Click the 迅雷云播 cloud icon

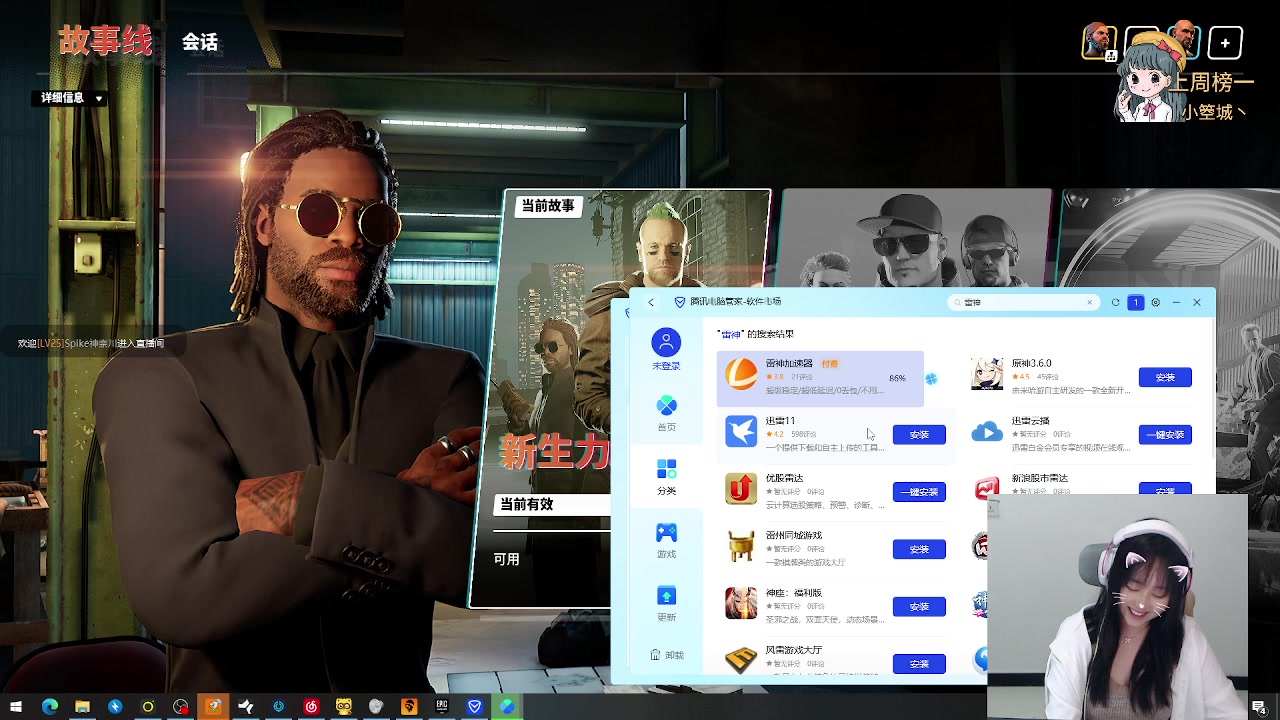(x=987, y=431)
